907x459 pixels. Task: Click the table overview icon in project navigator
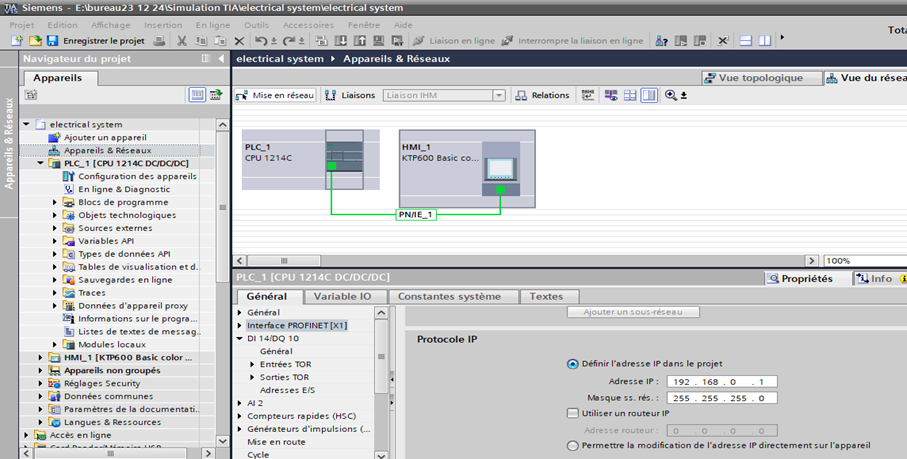point(216,95)
